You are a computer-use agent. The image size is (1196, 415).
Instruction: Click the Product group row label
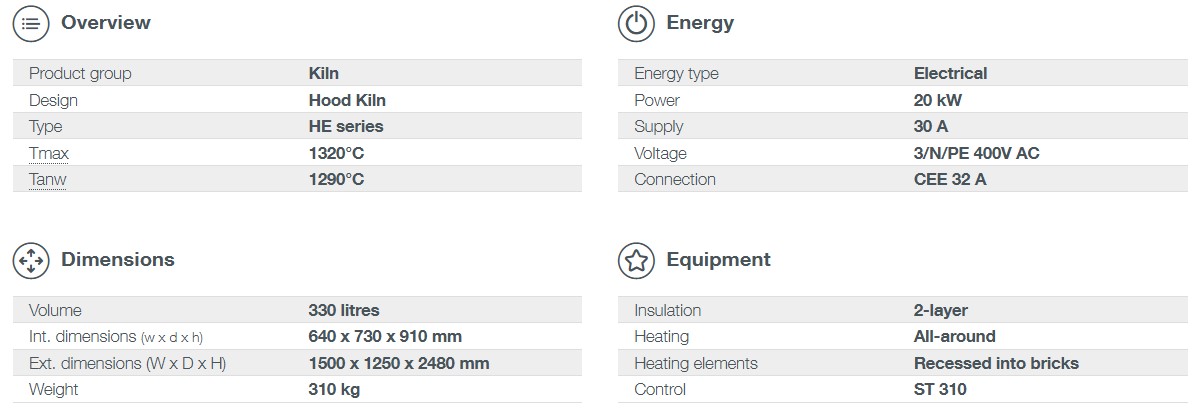click(x=80, y=73)
